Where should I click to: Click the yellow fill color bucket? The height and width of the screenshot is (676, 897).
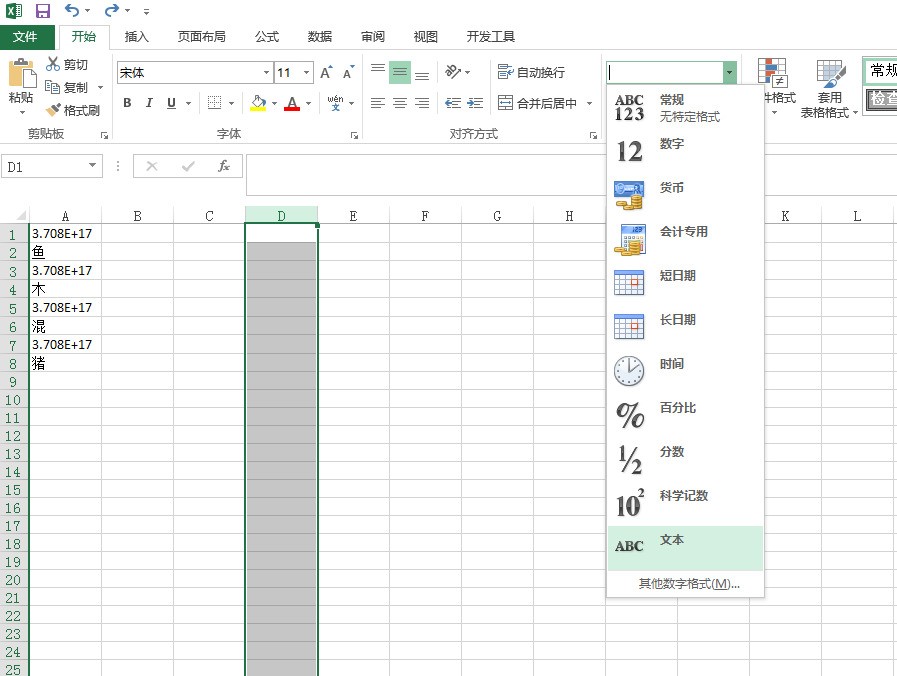click(x=258, y=103)
